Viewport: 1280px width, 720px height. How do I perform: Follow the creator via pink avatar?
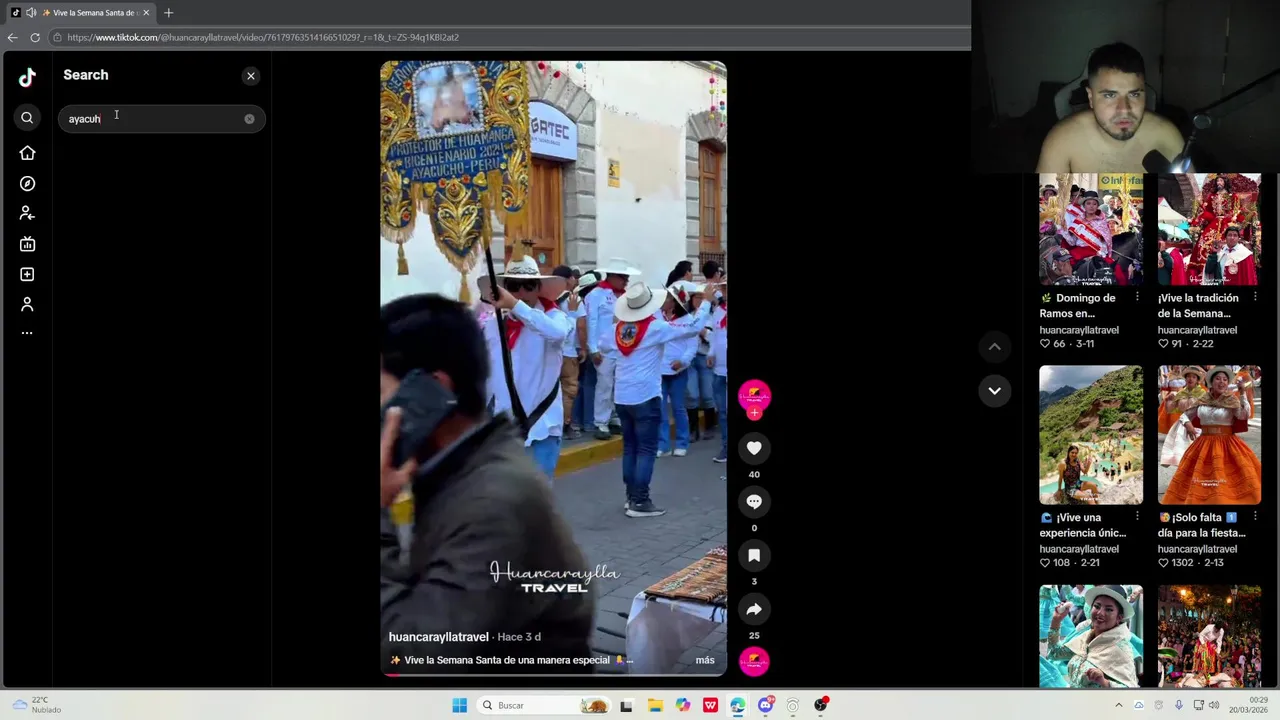coord(754,397)
